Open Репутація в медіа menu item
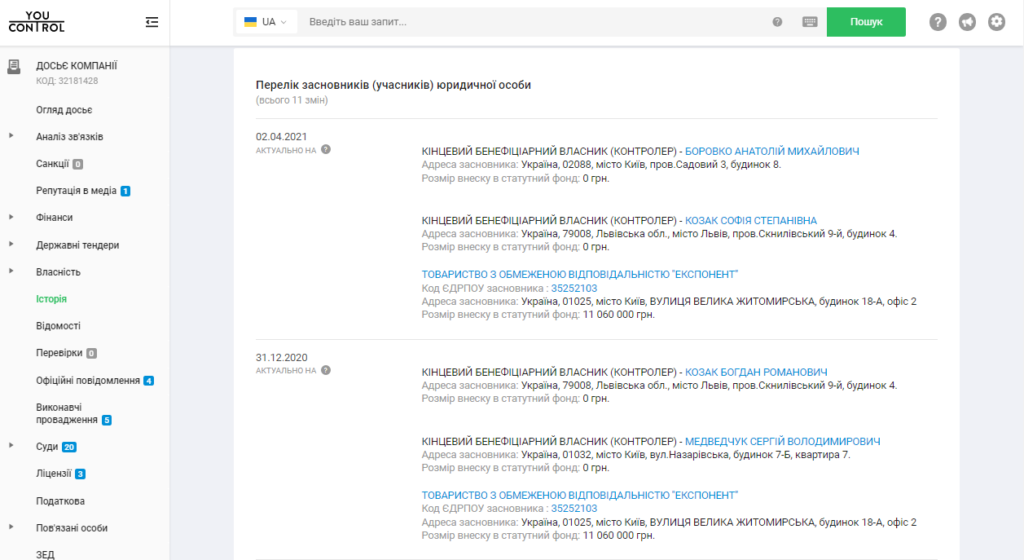The width and height of the screenshot is (1024, 560). [76, 191]
